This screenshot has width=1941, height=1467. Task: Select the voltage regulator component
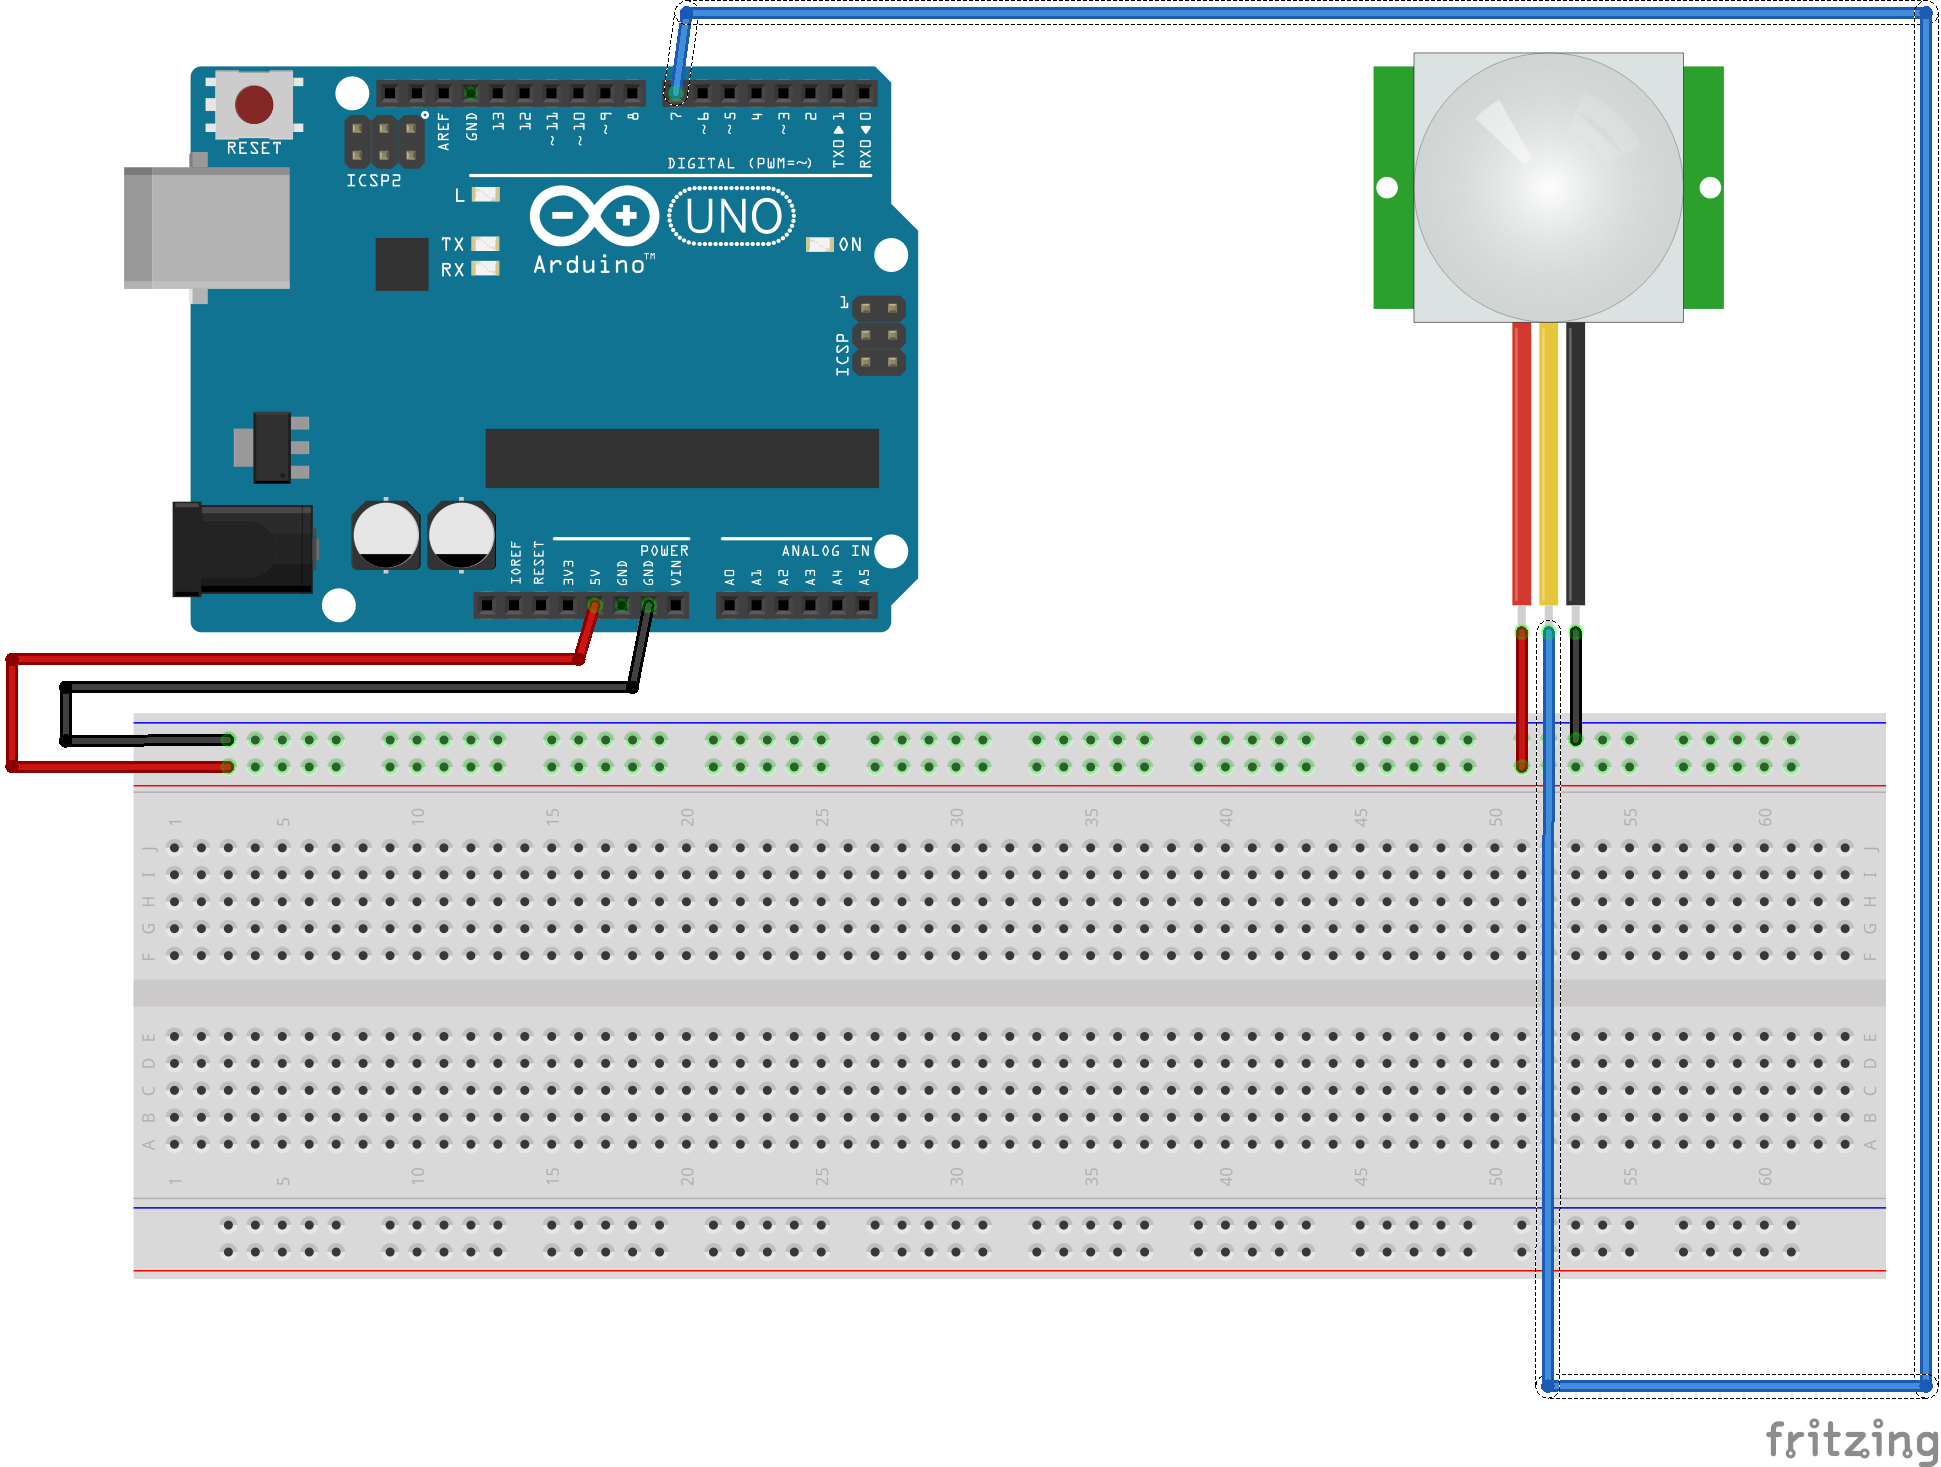272,447
